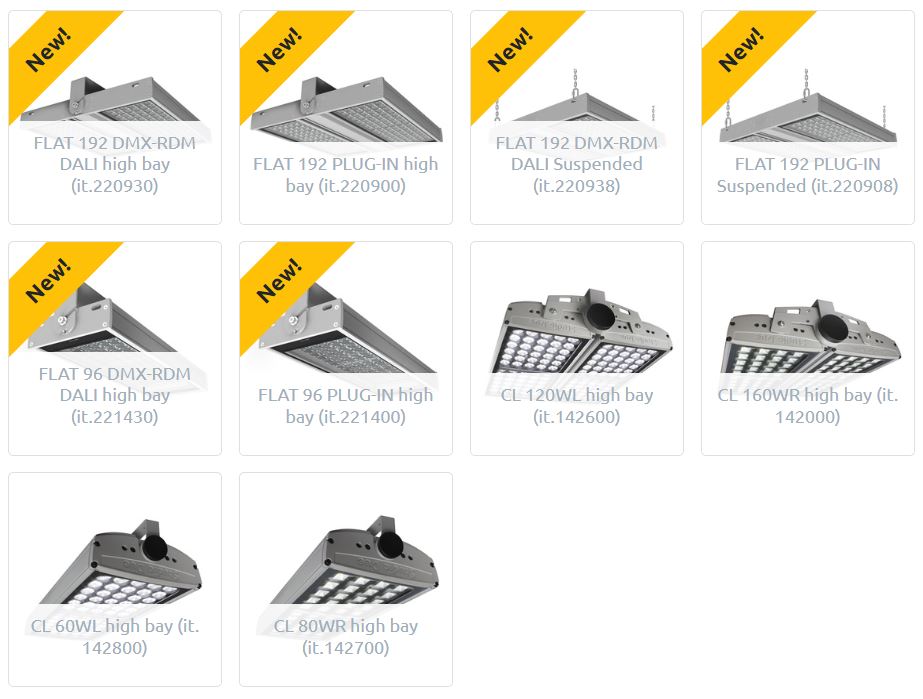
Task: Open FLAT 96 PLUG-IN high bay (it.221400) link
Action: 346,406
